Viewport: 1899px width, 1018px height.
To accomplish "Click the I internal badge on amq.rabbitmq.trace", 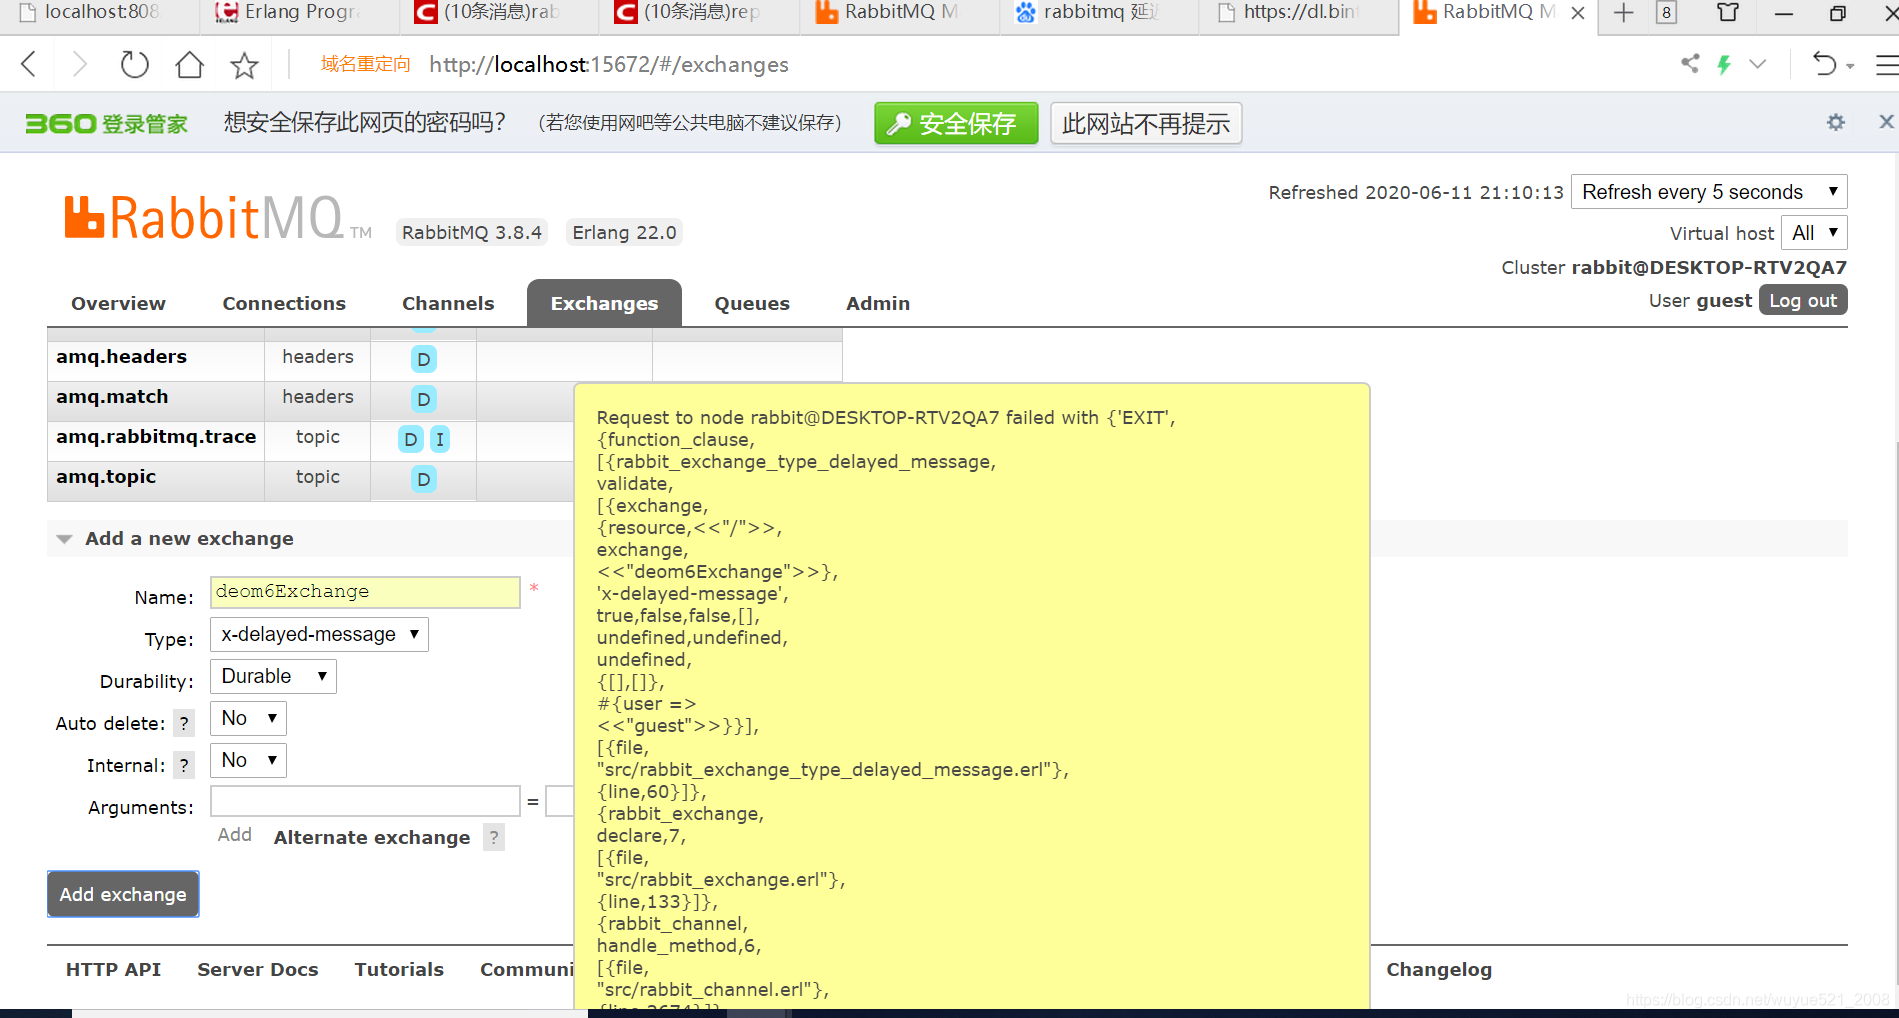I will click(440, 439).
